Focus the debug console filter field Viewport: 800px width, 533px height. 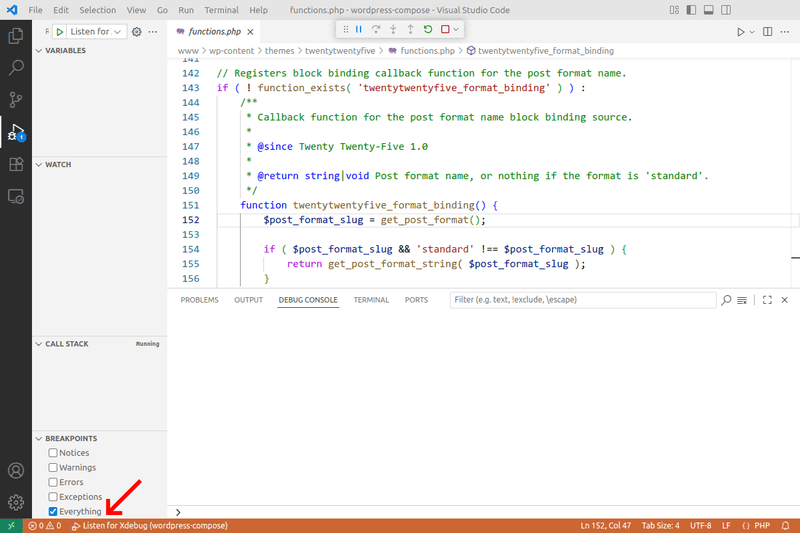point(583,300)
